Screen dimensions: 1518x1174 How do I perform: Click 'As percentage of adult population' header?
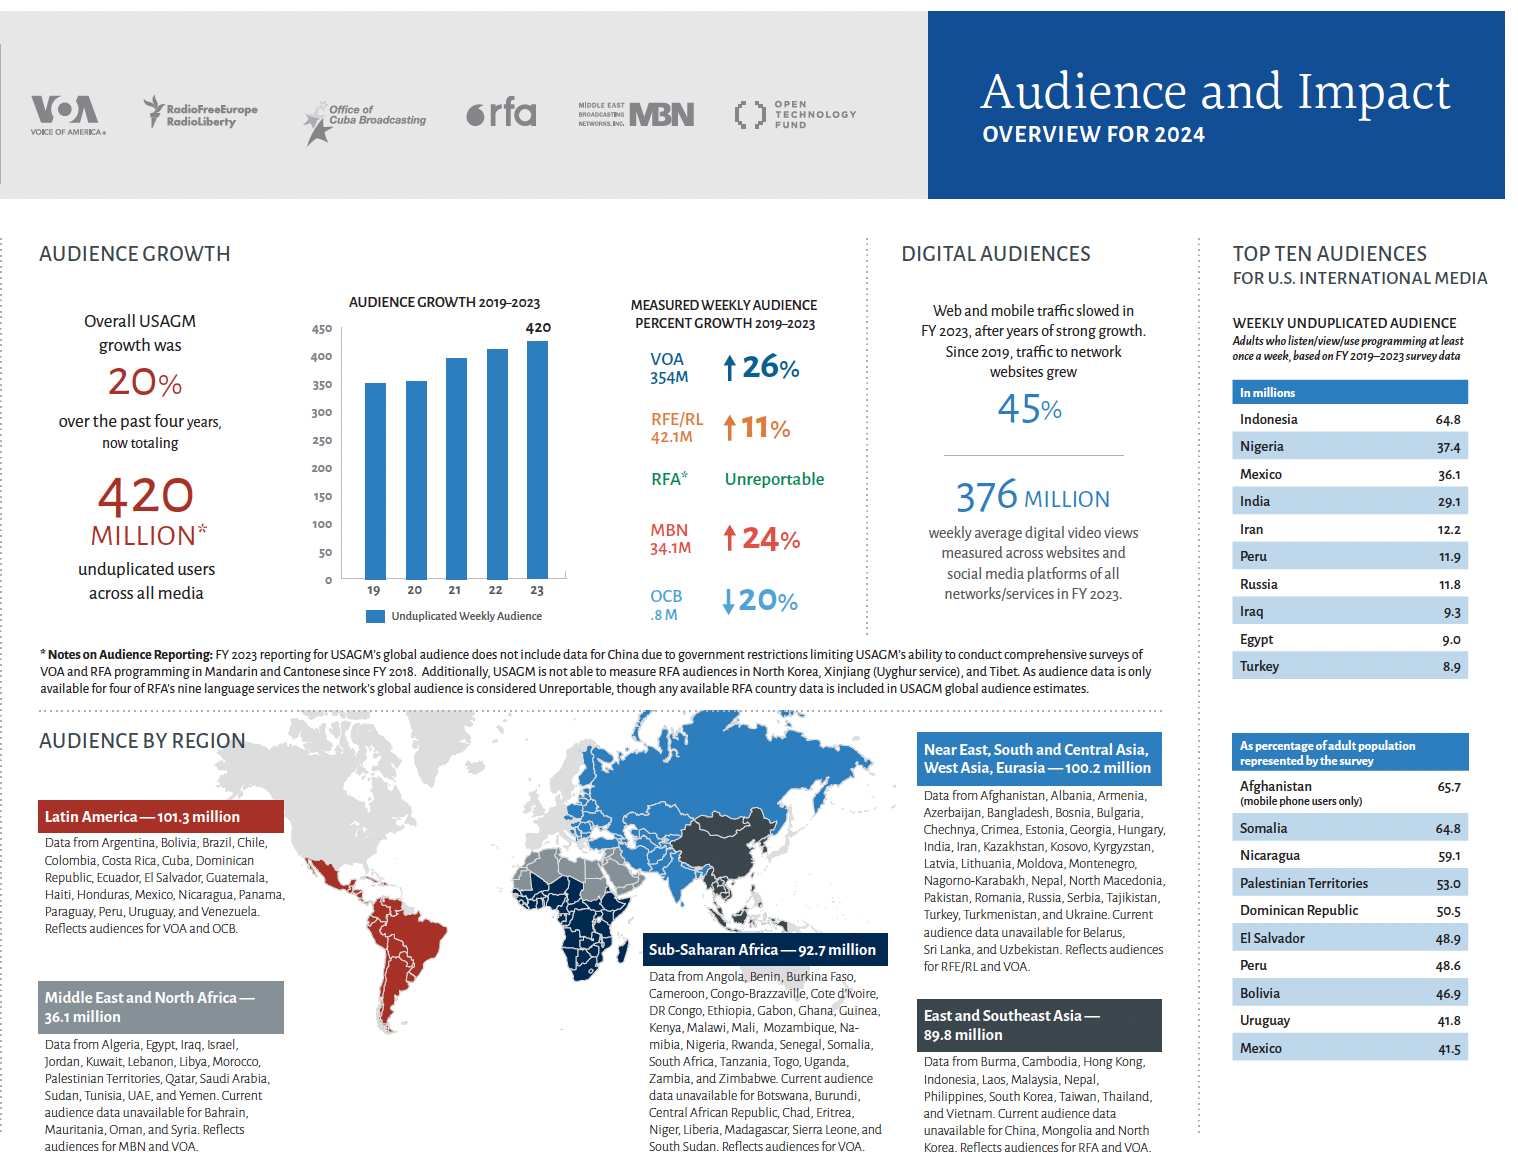pos(1350,752)
